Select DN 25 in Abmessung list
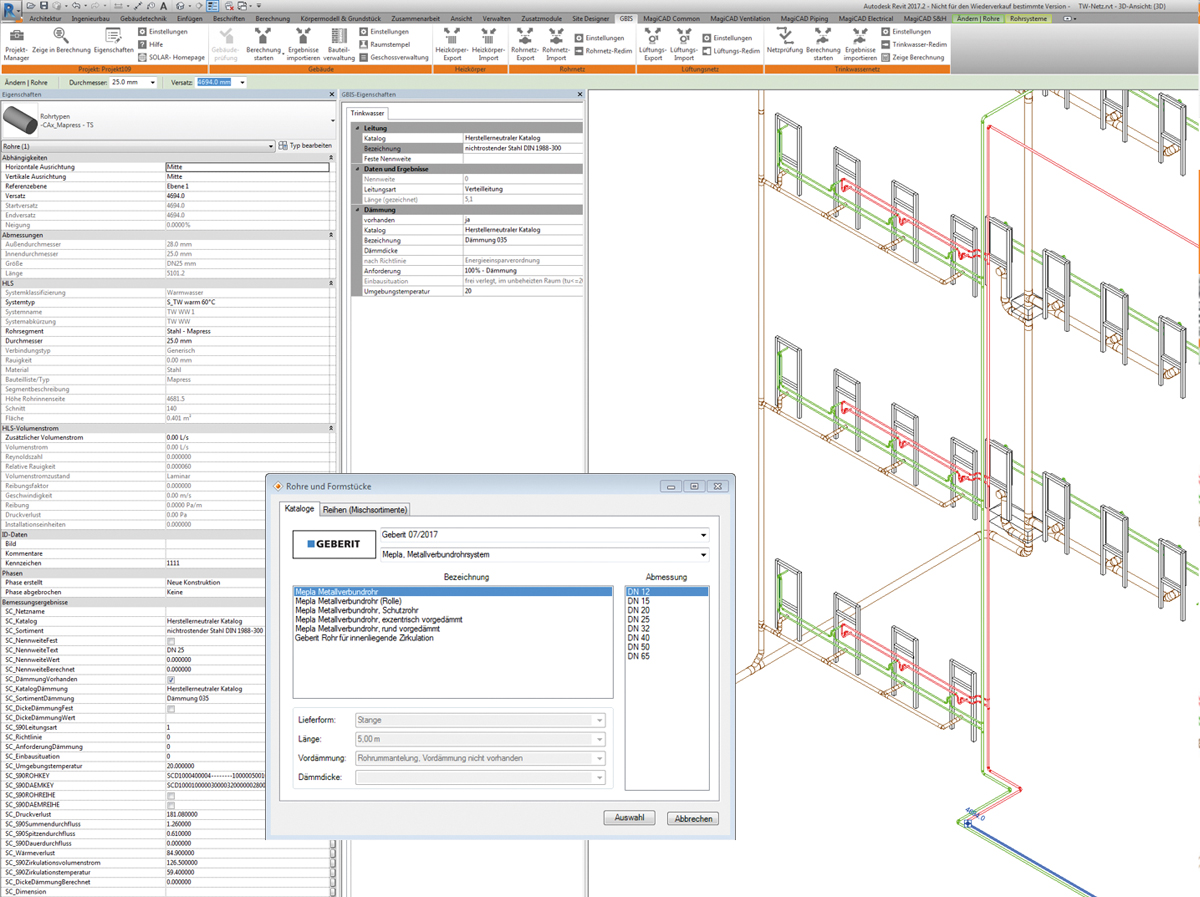 click(x=638, y=620)
